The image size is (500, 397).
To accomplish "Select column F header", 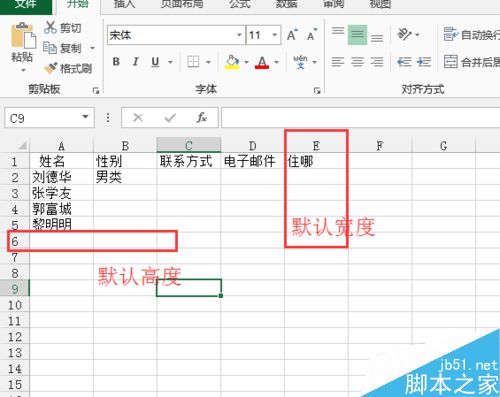I will 380,146.
